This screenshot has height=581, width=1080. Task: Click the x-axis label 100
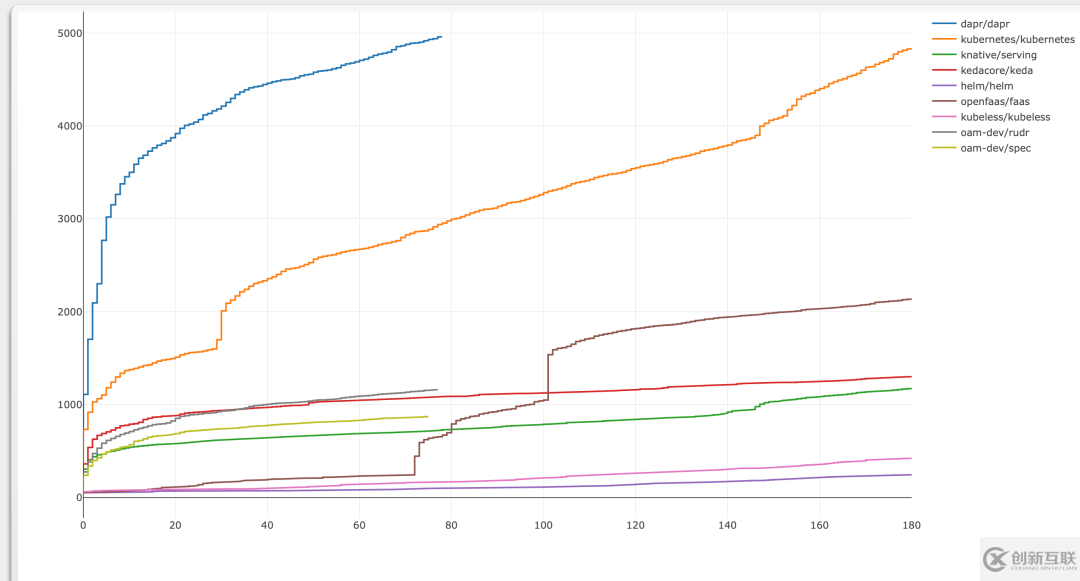(543, 525)
